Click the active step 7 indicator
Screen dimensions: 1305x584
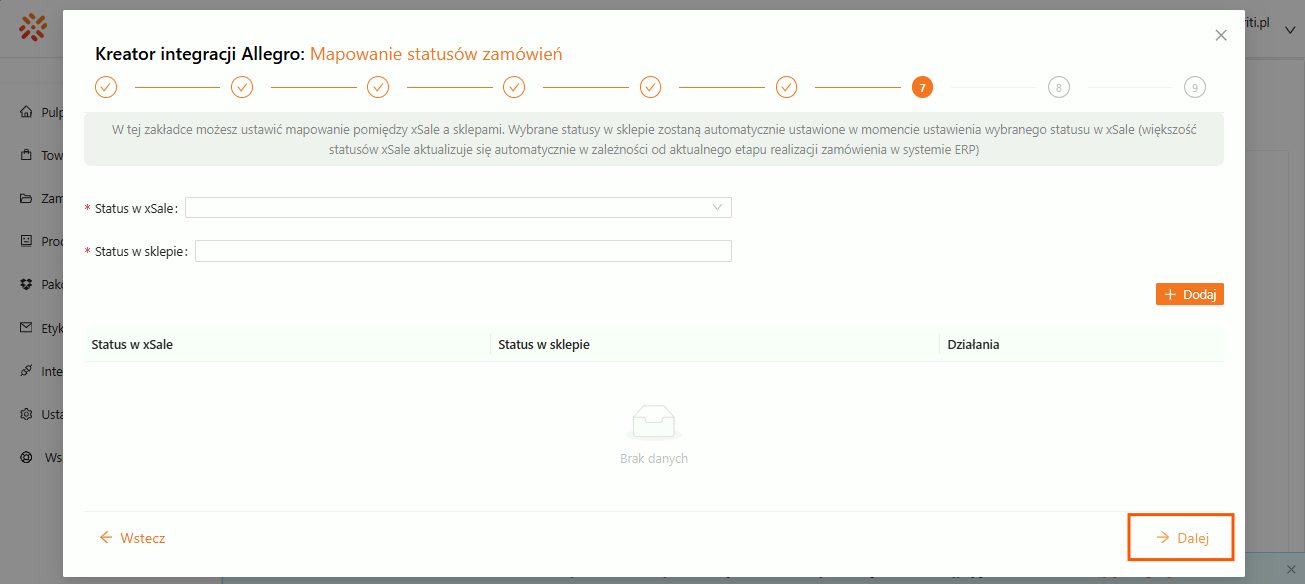tap(922, 87)
